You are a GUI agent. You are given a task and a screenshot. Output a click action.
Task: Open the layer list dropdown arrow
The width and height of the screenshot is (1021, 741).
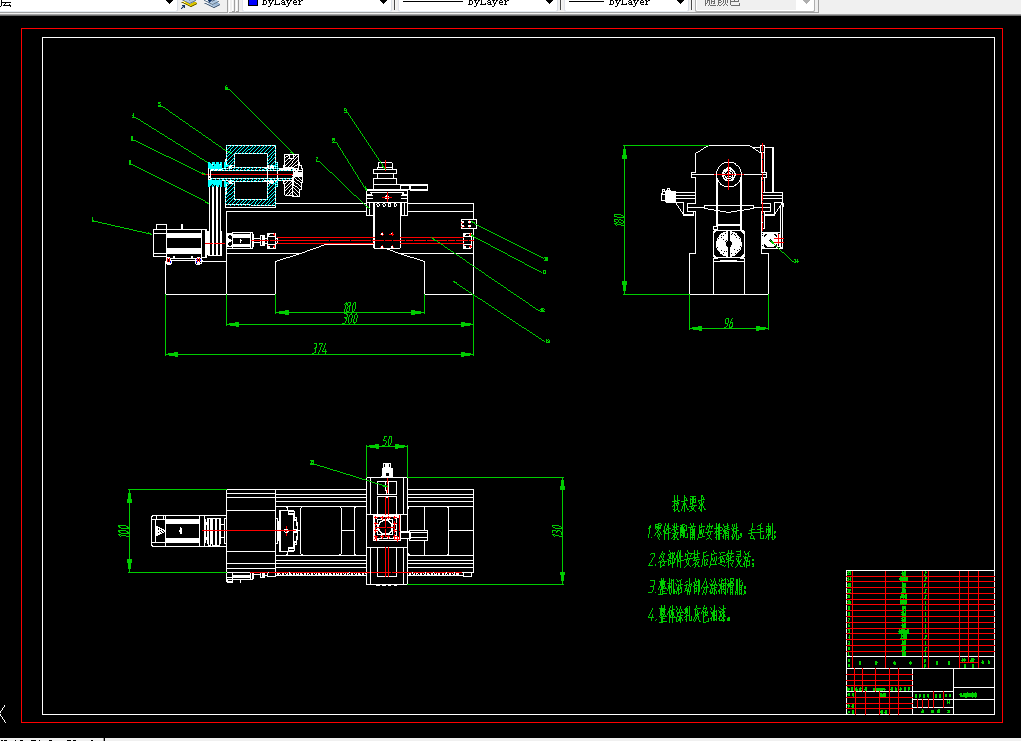click(169, 3)
